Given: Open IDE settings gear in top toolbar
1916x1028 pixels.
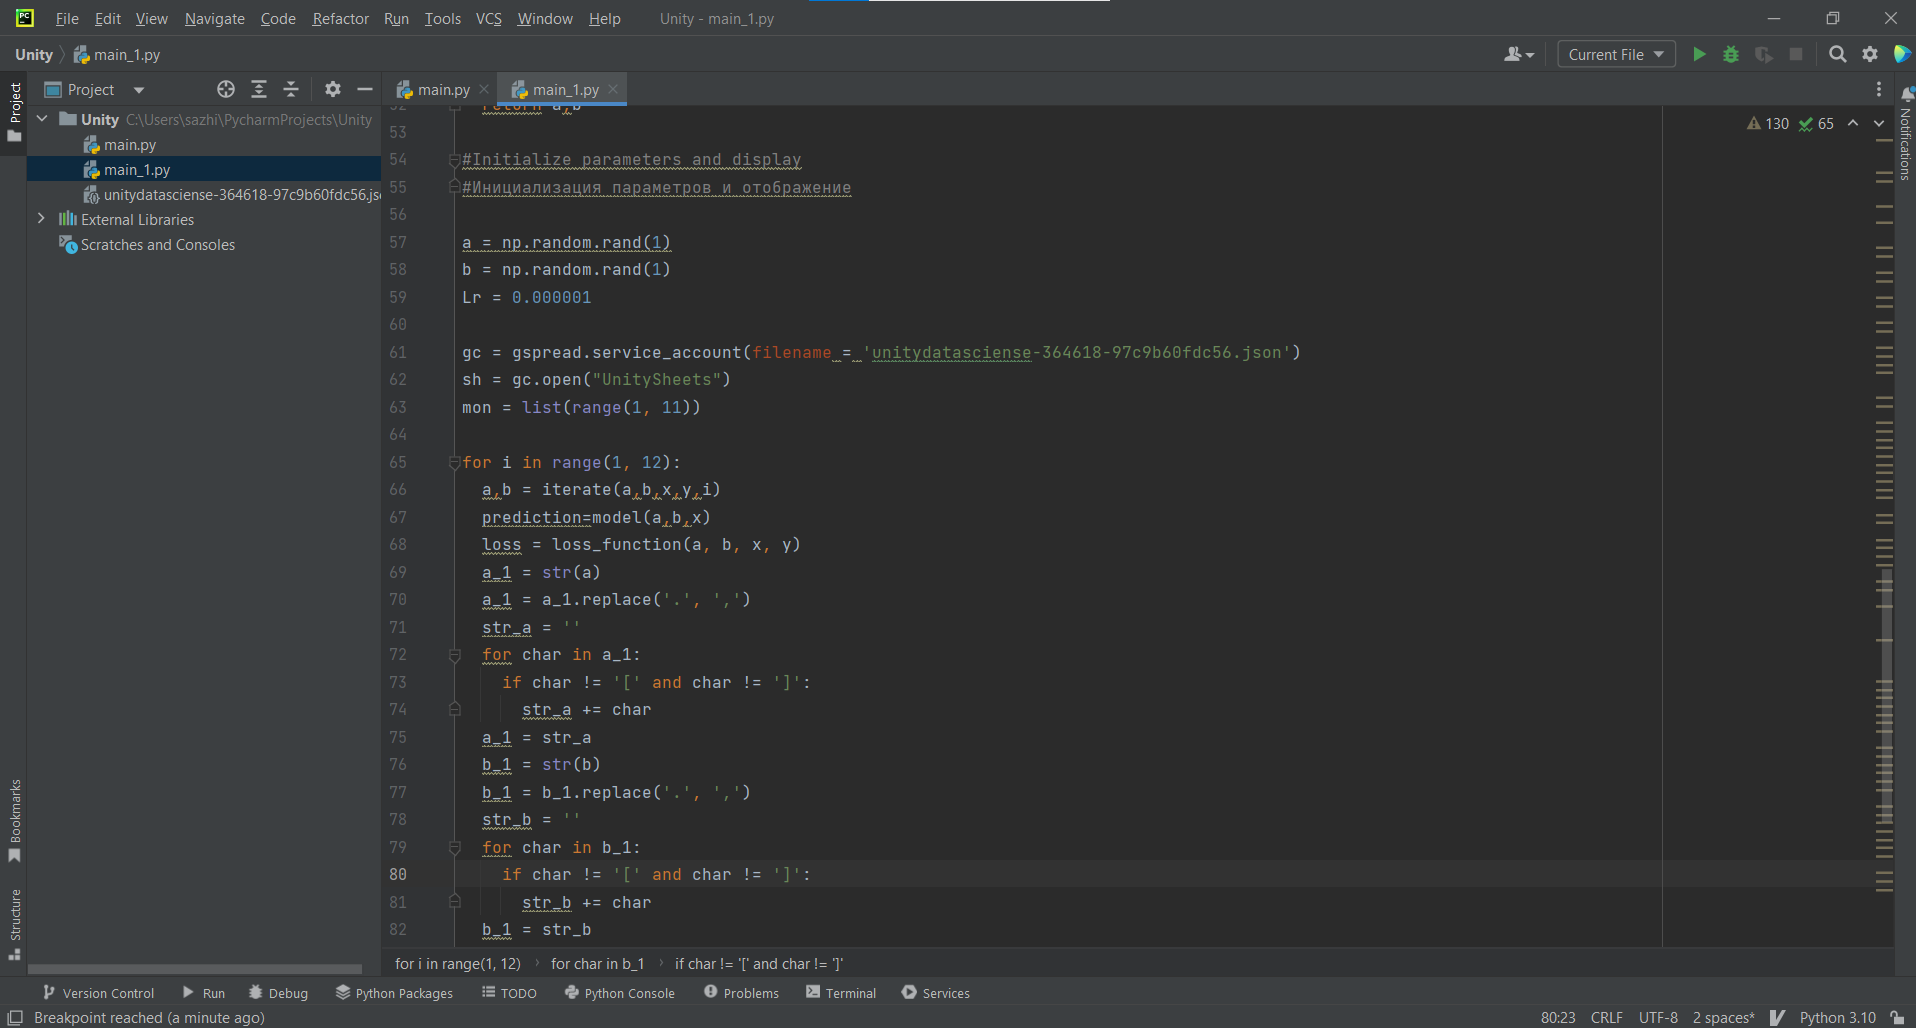Looking at the screenshot, I should coord(1870,55).
